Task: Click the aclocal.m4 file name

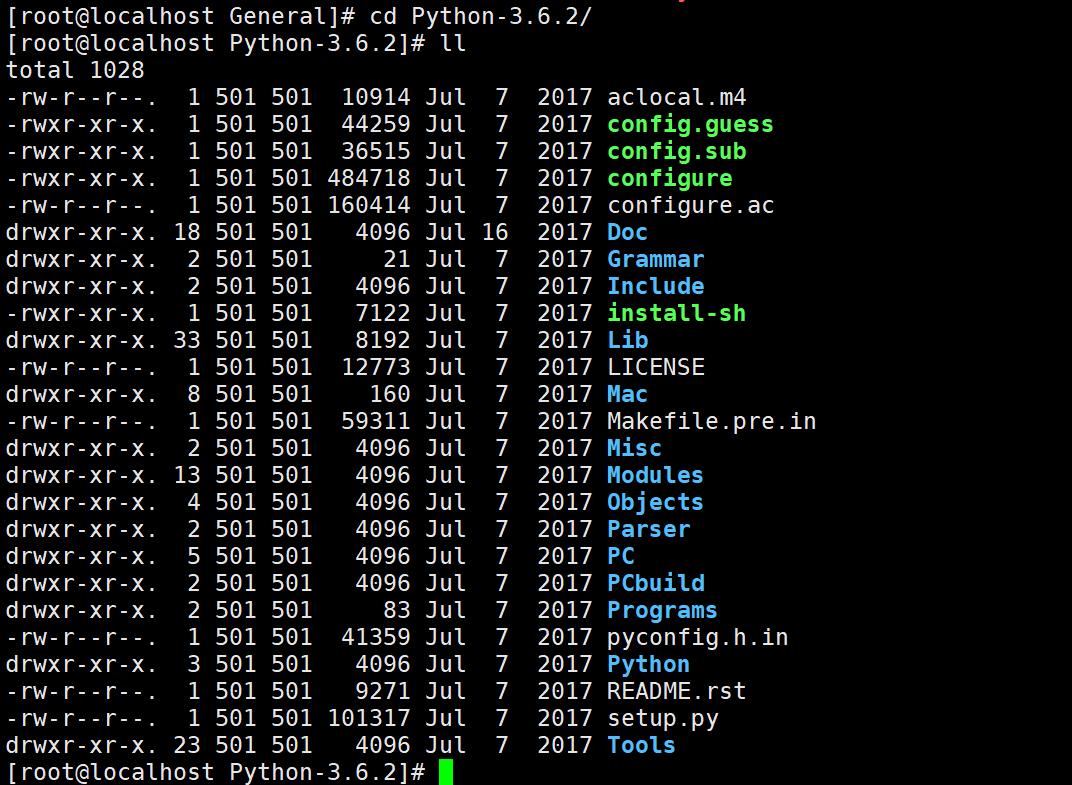Action: click(677, 97)
